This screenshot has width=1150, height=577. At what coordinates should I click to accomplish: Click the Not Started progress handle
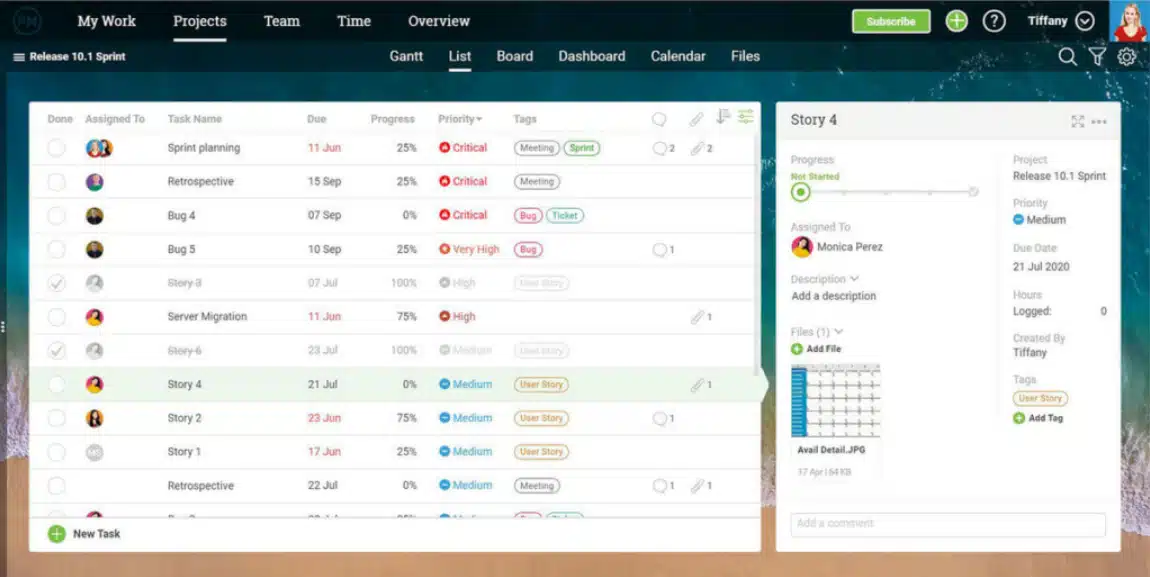tap(800, 192)
